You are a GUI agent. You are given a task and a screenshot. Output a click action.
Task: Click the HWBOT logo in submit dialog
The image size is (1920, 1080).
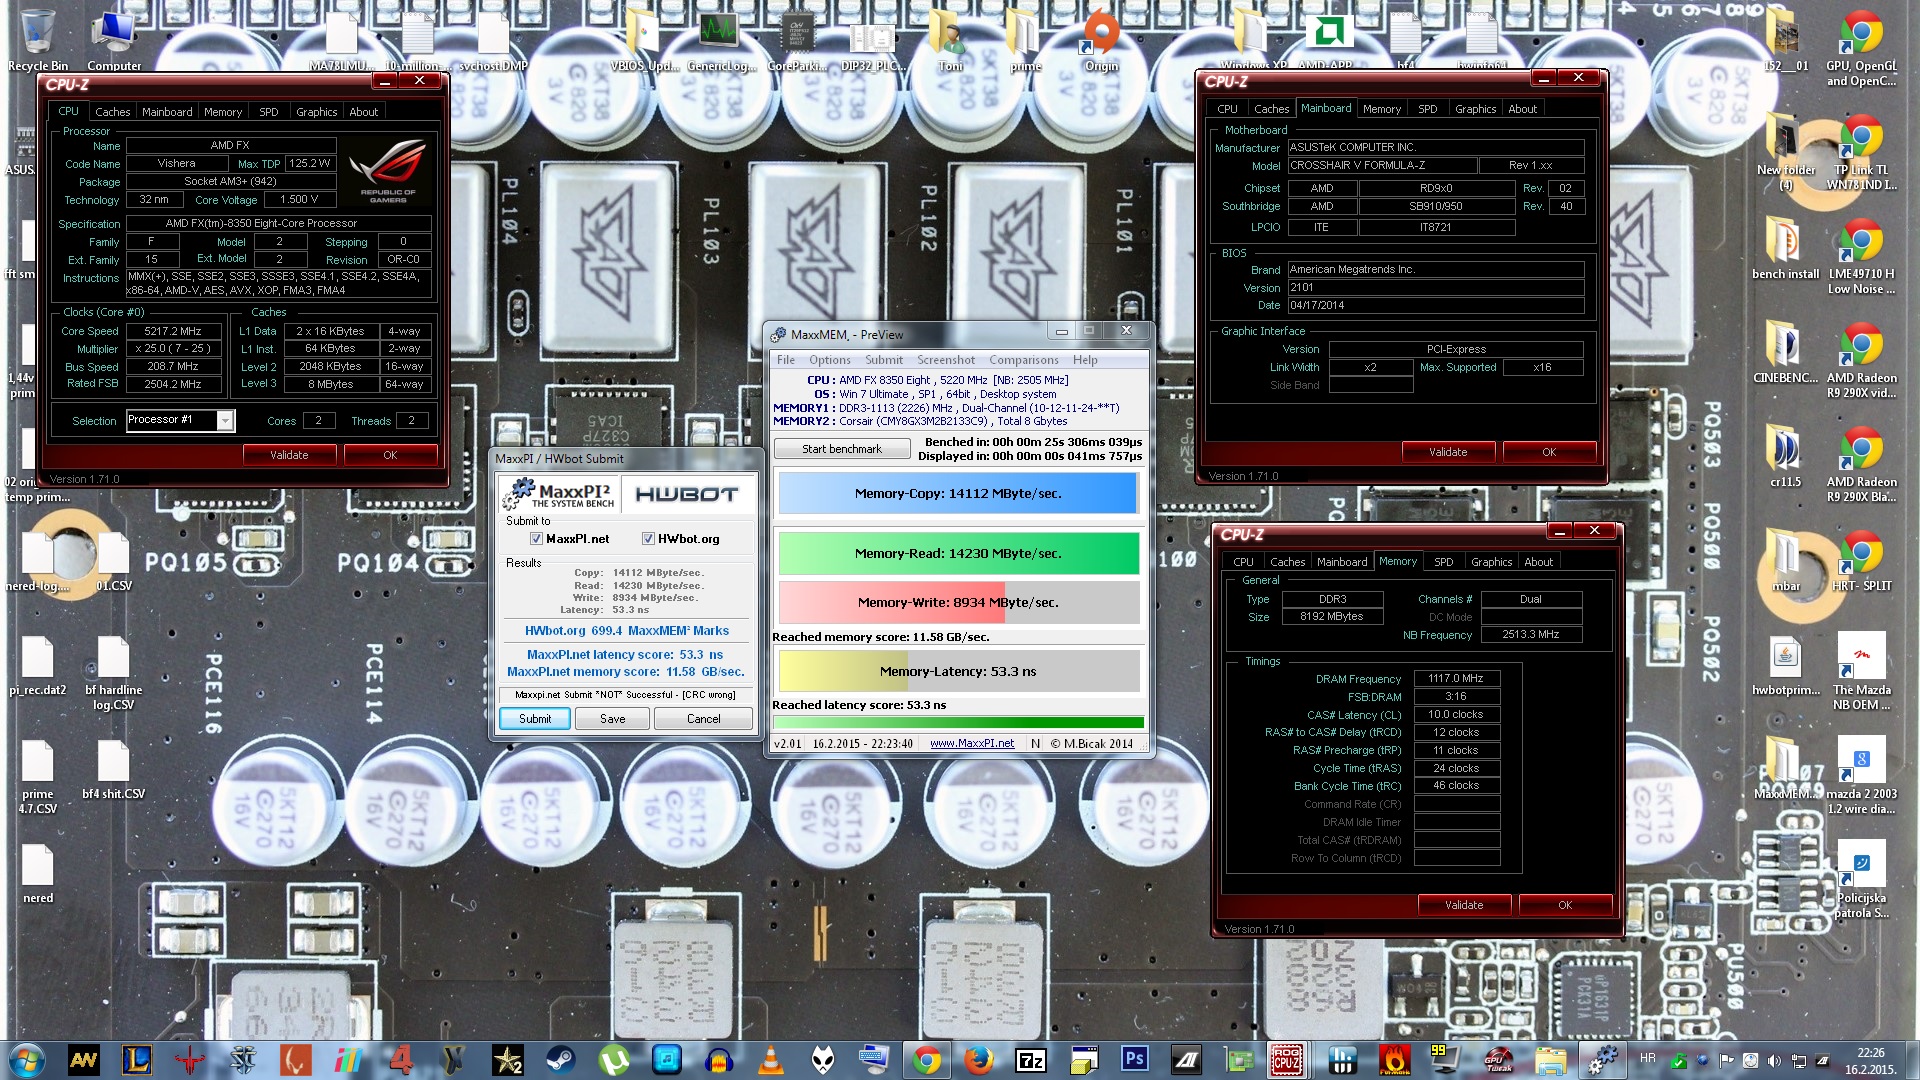[686, 495]
